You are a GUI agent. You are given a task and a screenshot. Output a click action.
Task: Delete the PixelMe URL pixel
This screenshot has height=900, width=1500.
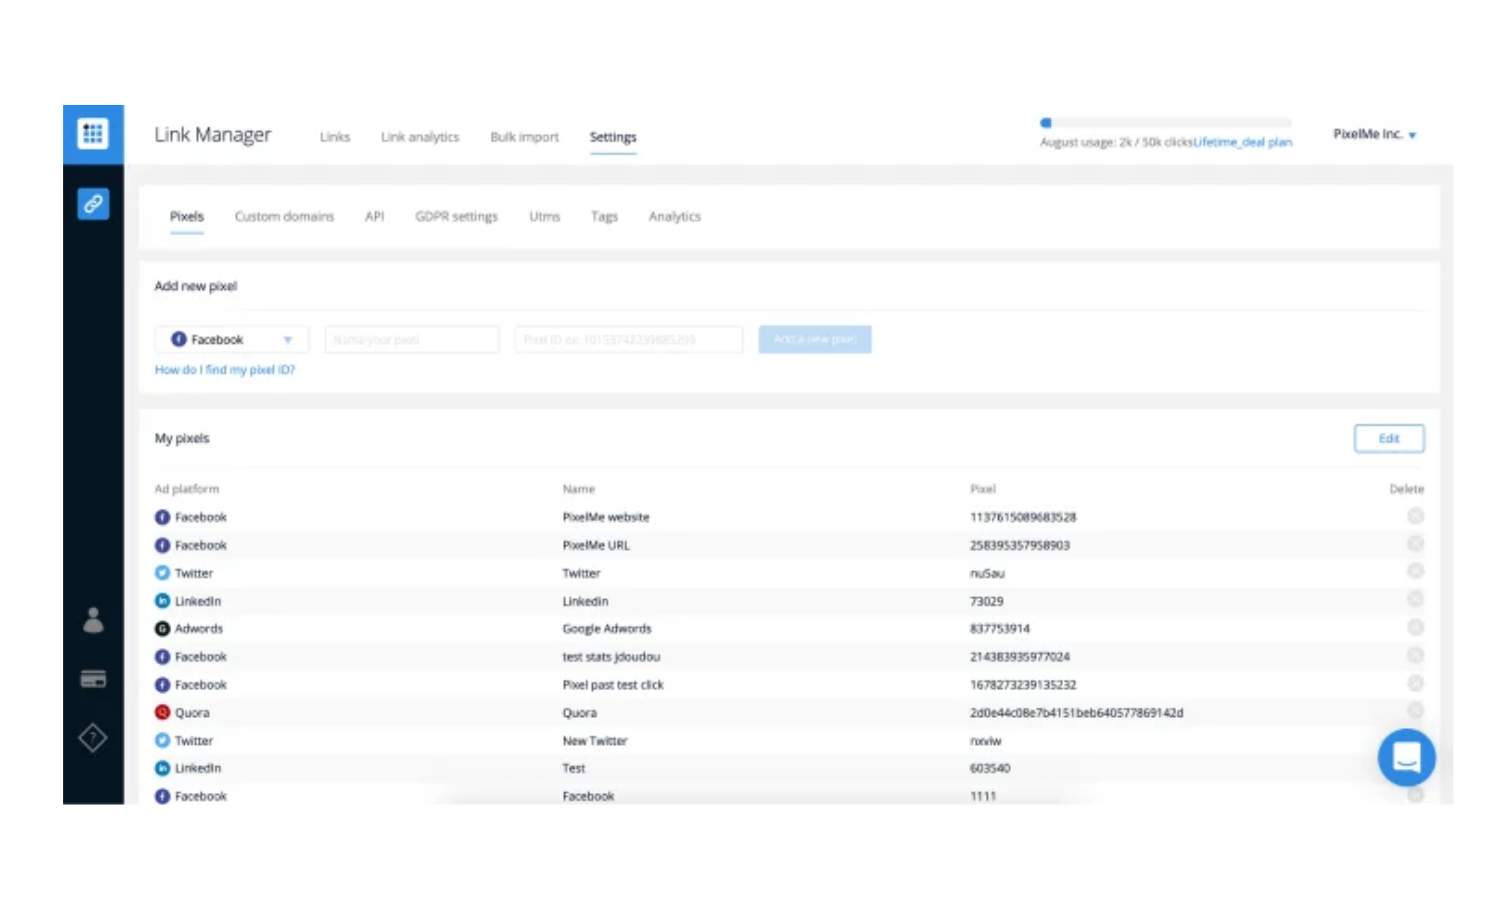click(x=1415, y=544)
